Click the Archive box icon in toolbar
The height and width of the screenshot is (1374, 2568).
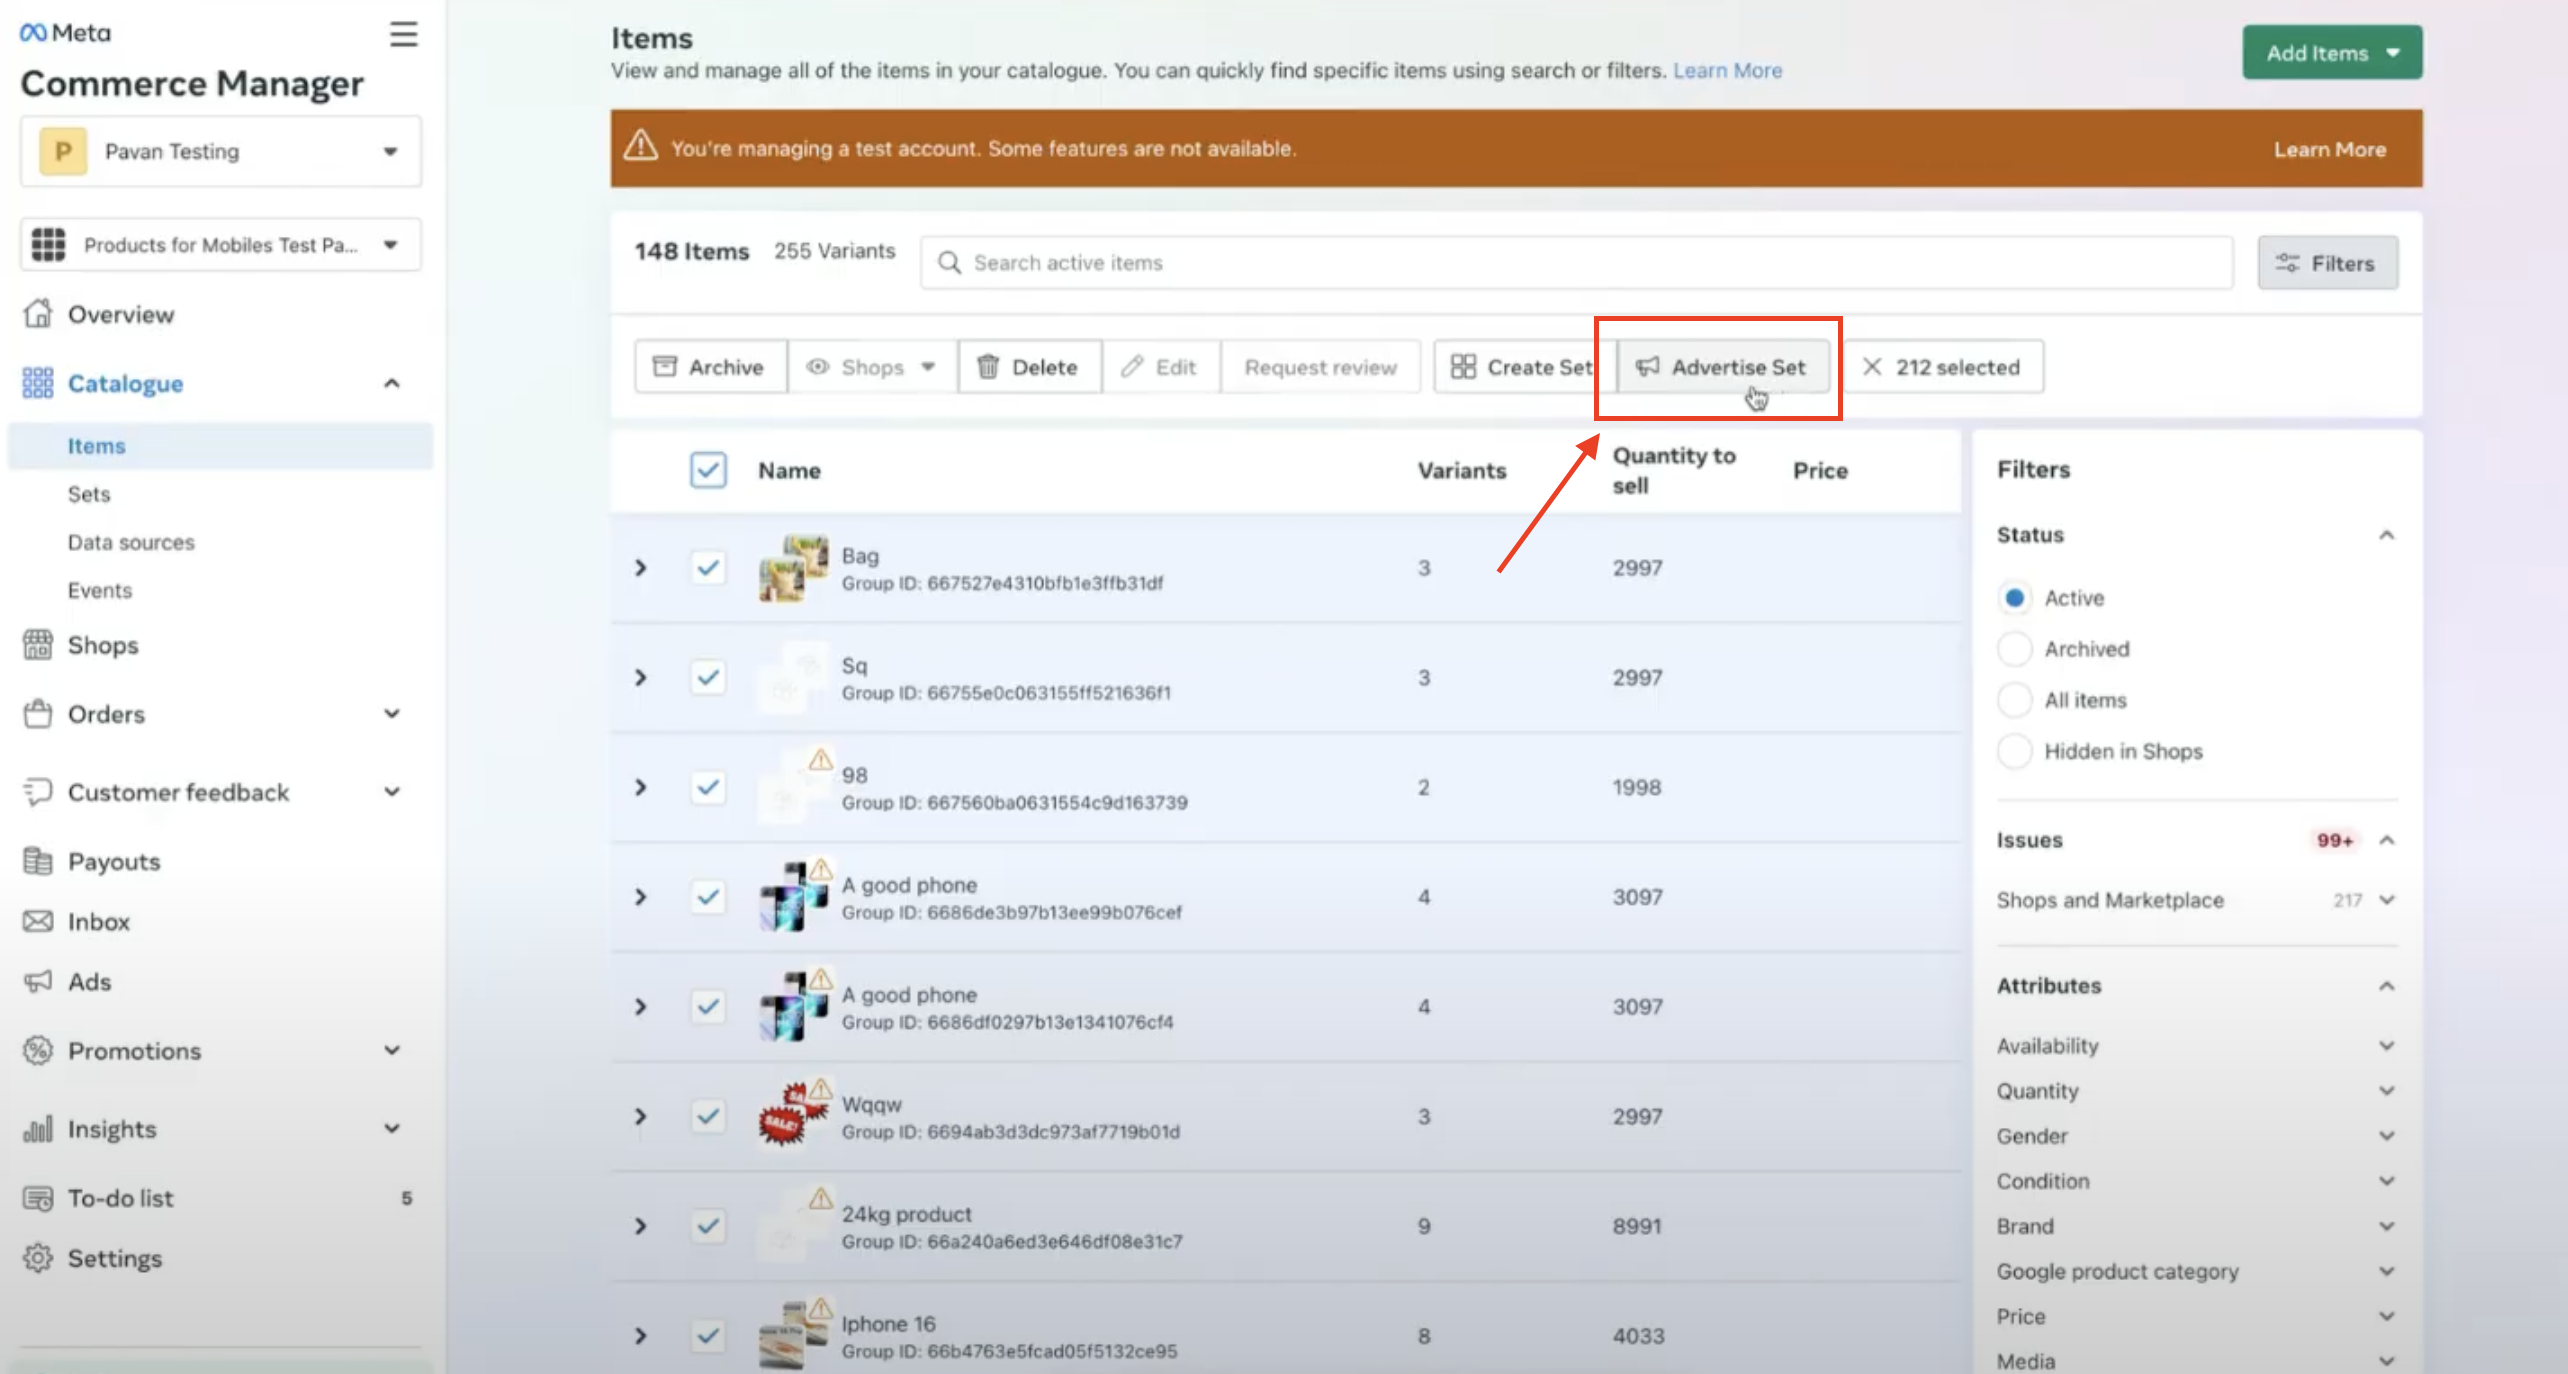point(664,367)
